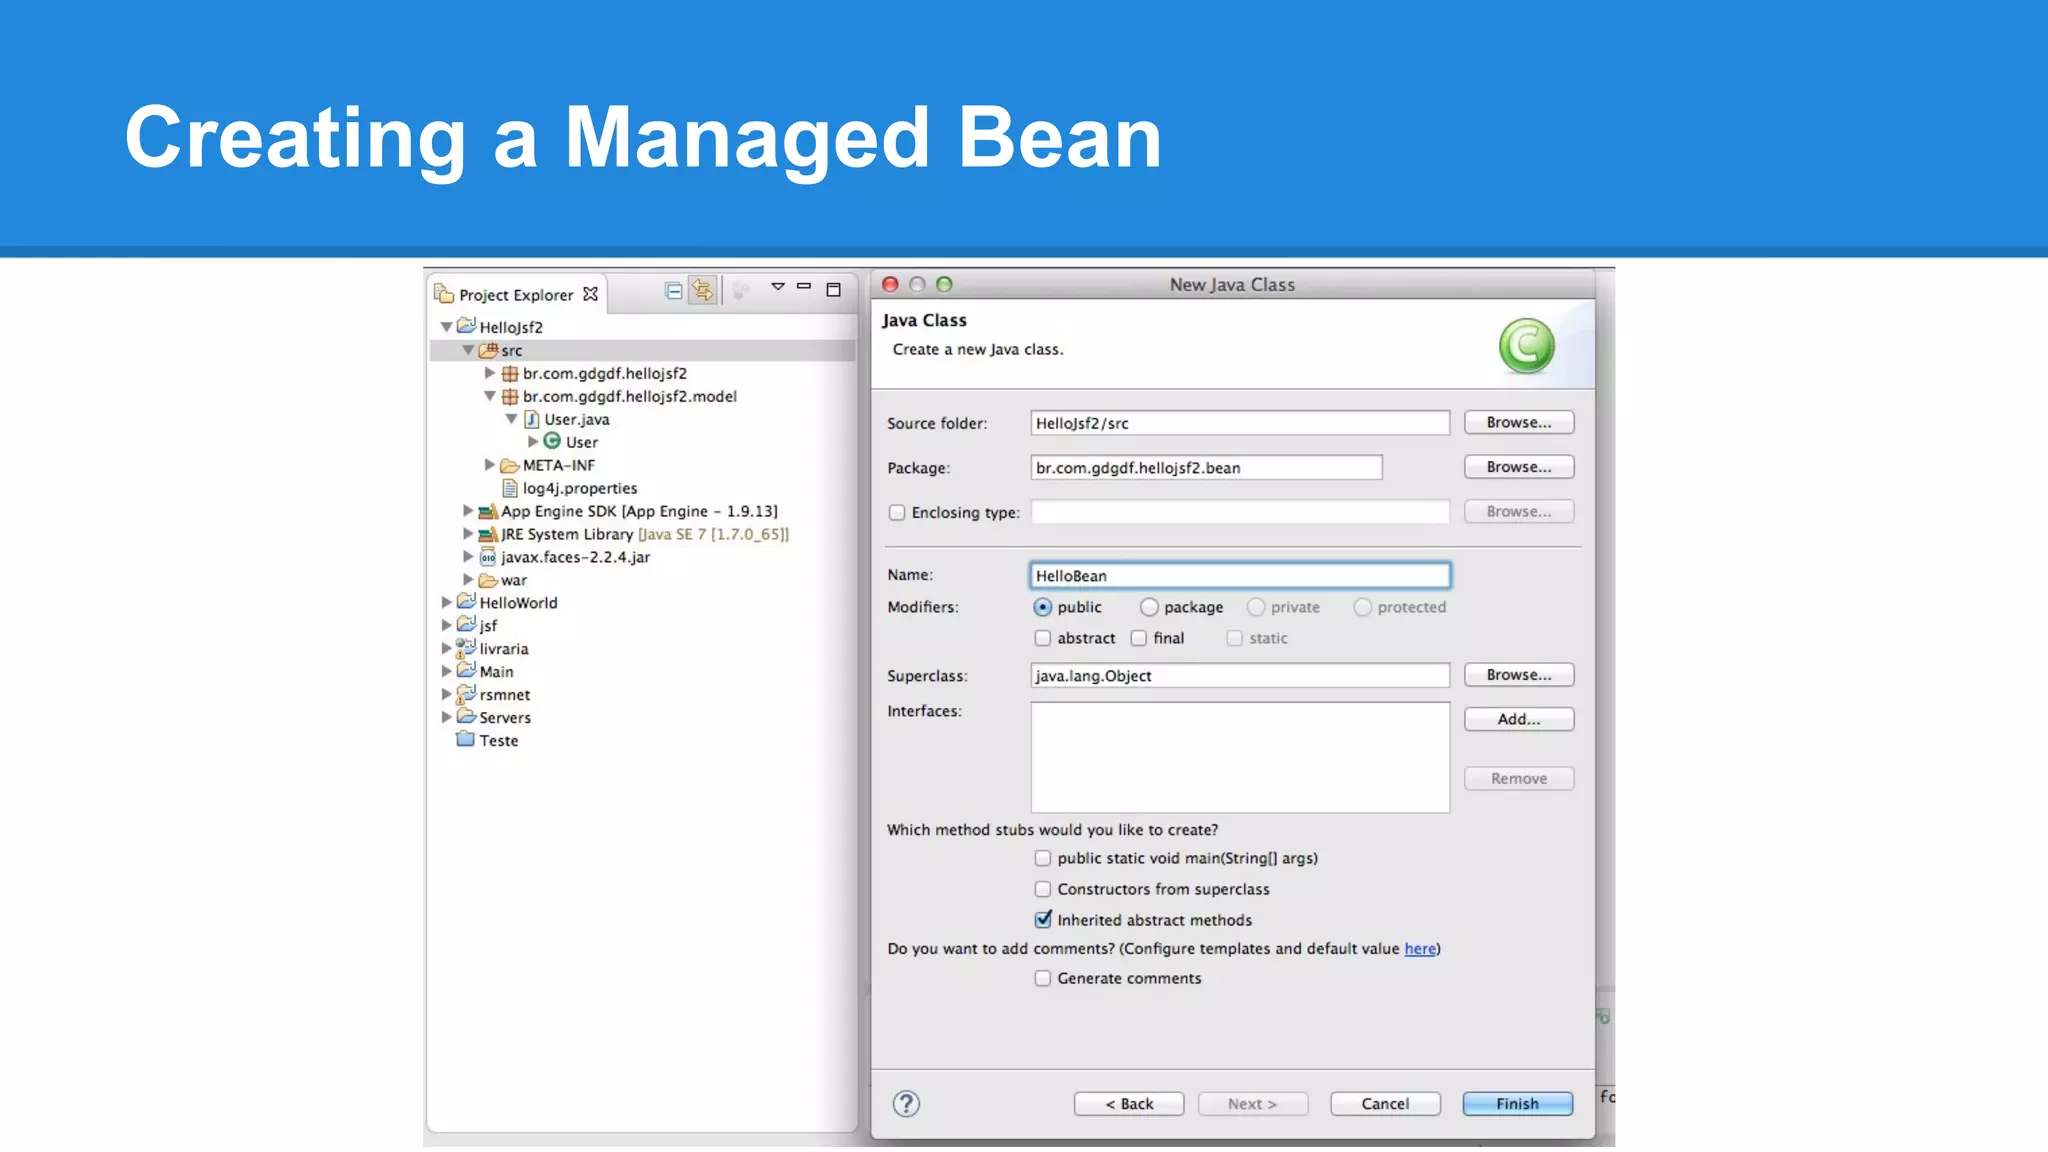Toggle Link with Editor icon

tap(703, 291)
